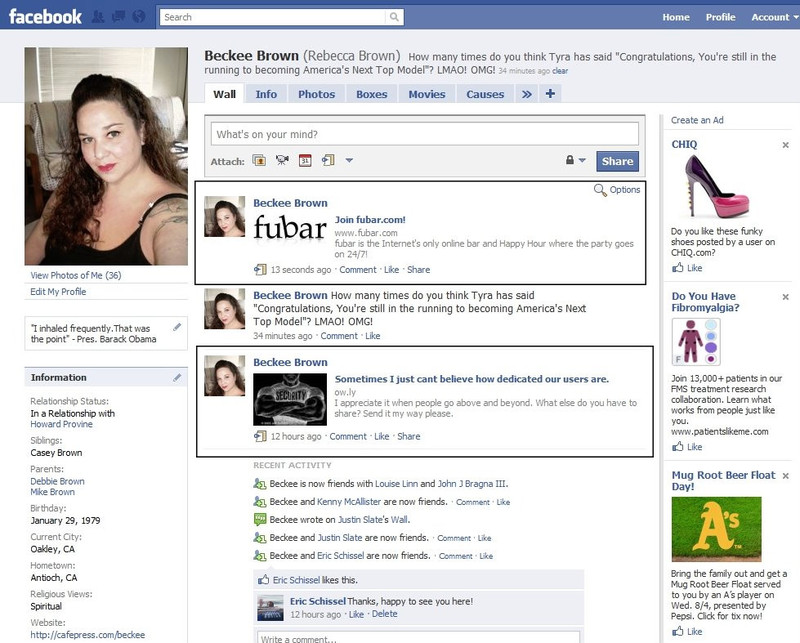Image resolution: width=800 pixels, height=643 pixels.
Task: Delete Eric Schissel's comment
Action: 384,614
